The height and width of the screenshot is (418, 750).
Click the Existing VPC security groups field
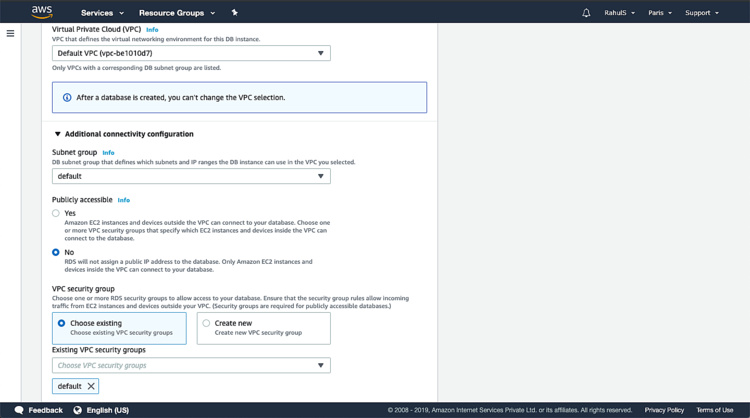191,366
